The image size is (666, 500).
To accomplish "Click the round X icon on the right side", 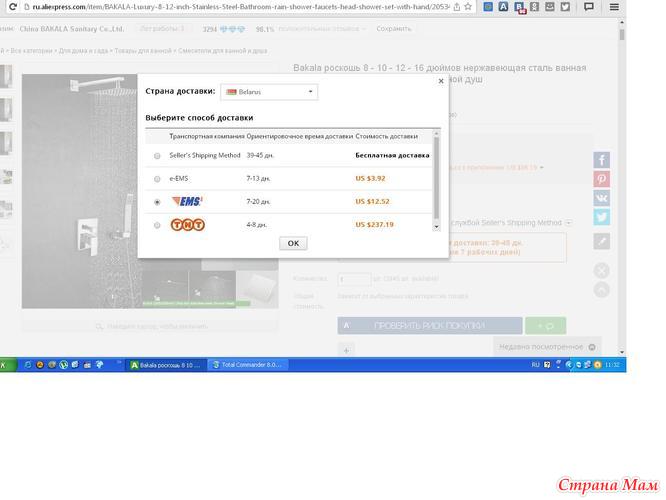I will tap(601, 271).
